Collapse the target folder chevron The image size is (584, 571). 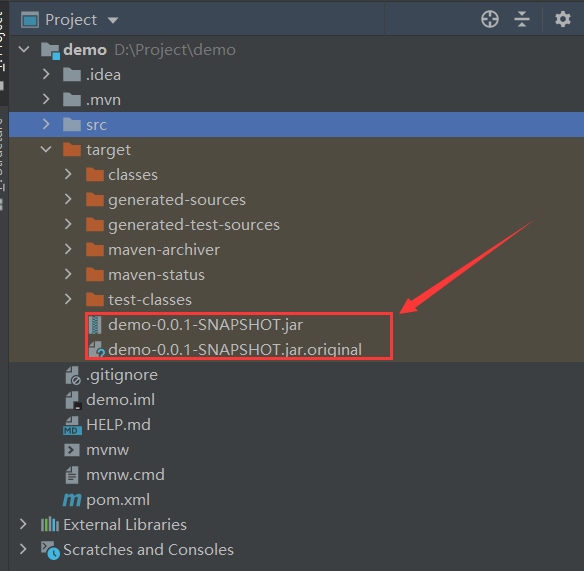tap(46, 149)
